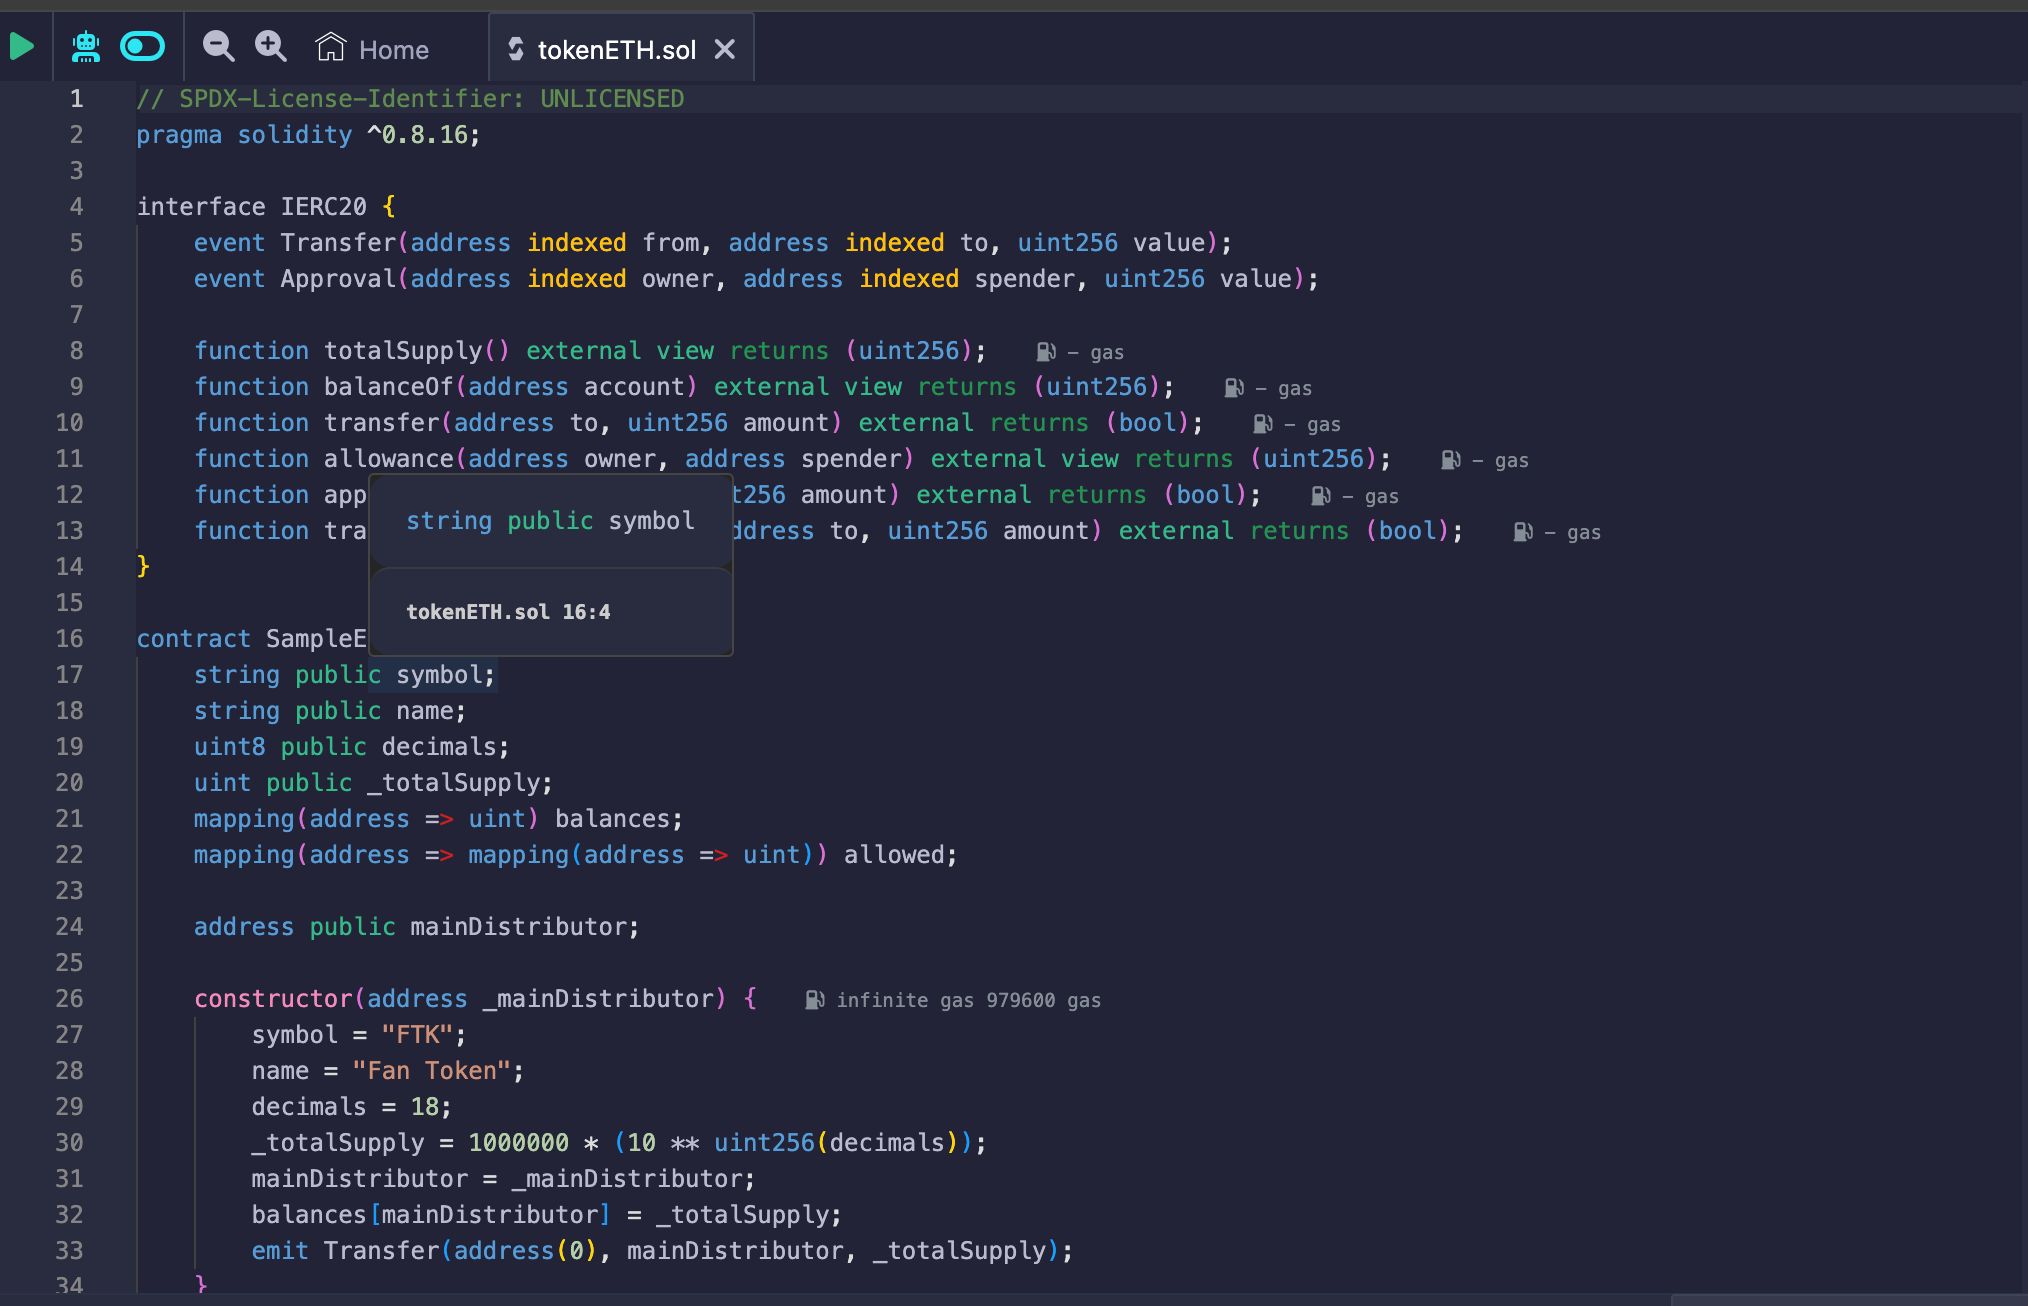Screen dimensions: 2028x1306
Task: Click the 'tokenETH.sol 16:4' reference in popup
Action: click(508, 612)
